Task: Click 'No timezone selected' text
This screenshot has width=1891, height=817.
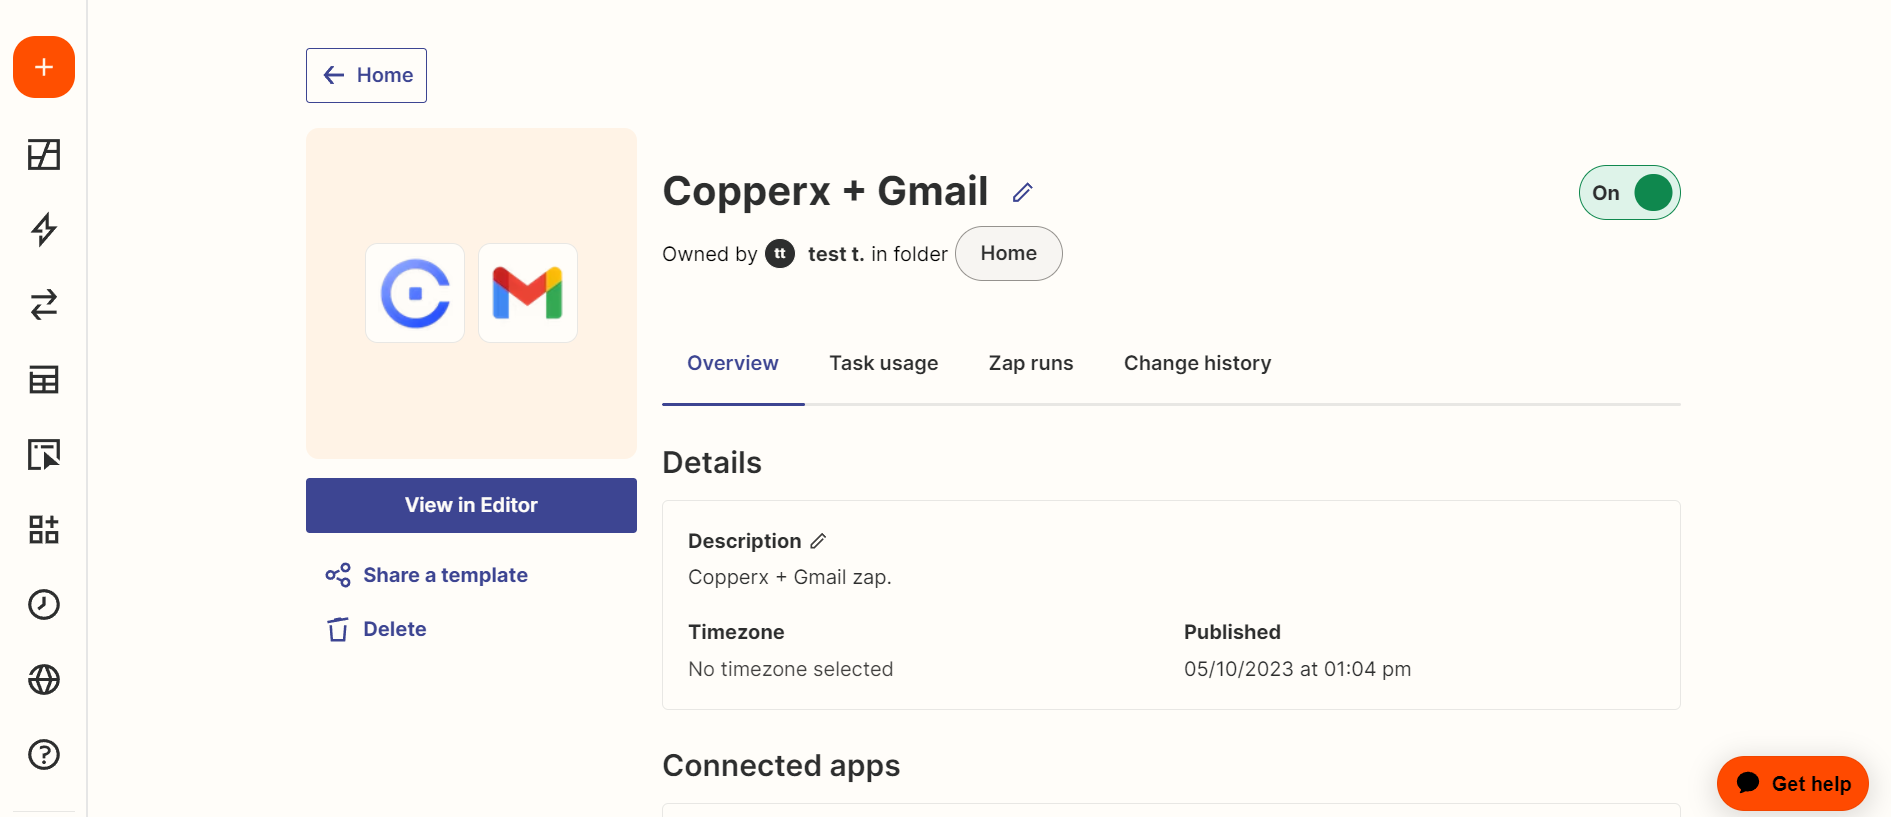Action: click(x=791, y=669)
